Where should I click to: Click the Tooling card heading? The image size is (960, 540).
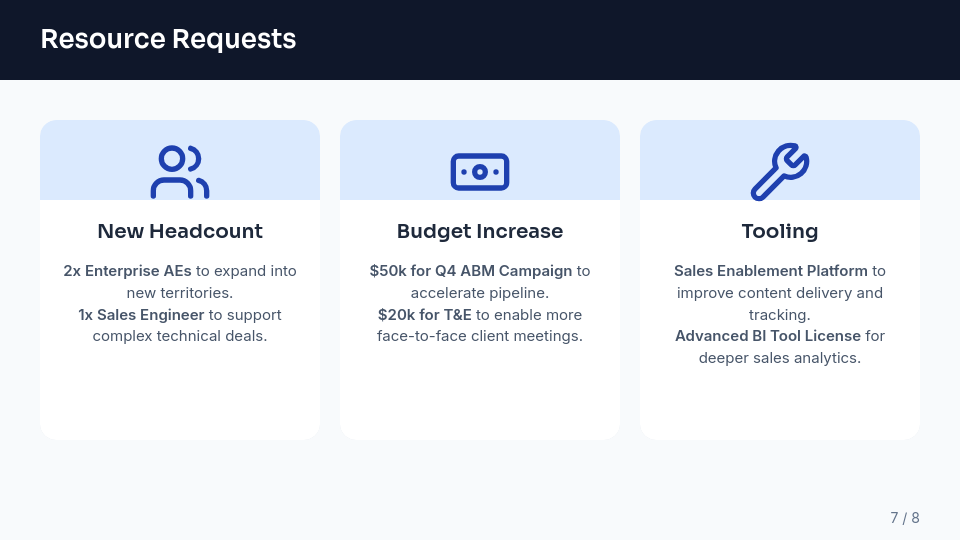pyautogui.click(x=780, y=231)
